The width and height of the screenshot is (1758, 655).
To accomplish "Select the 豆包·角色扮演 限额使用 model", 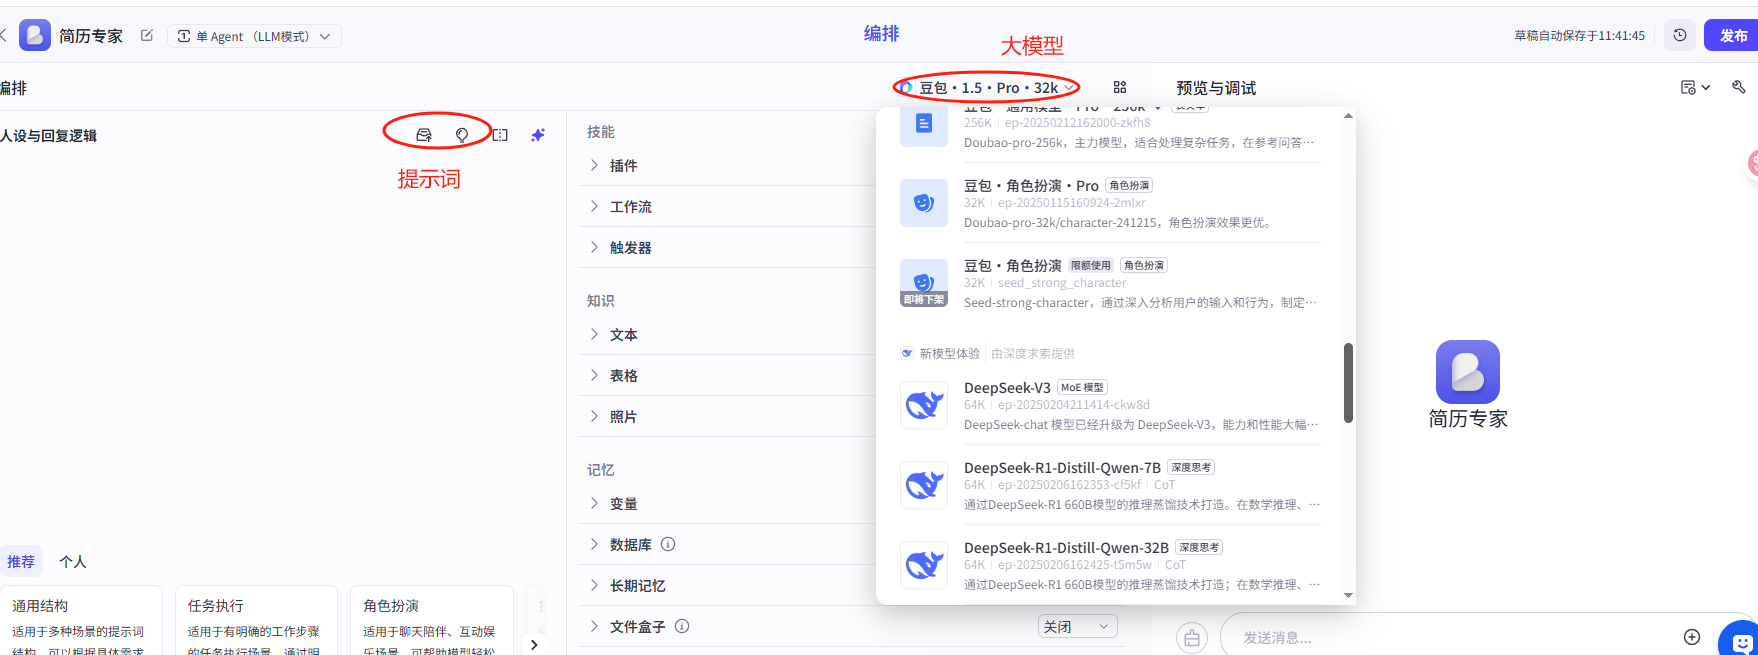I will [x=1110, y=283].
